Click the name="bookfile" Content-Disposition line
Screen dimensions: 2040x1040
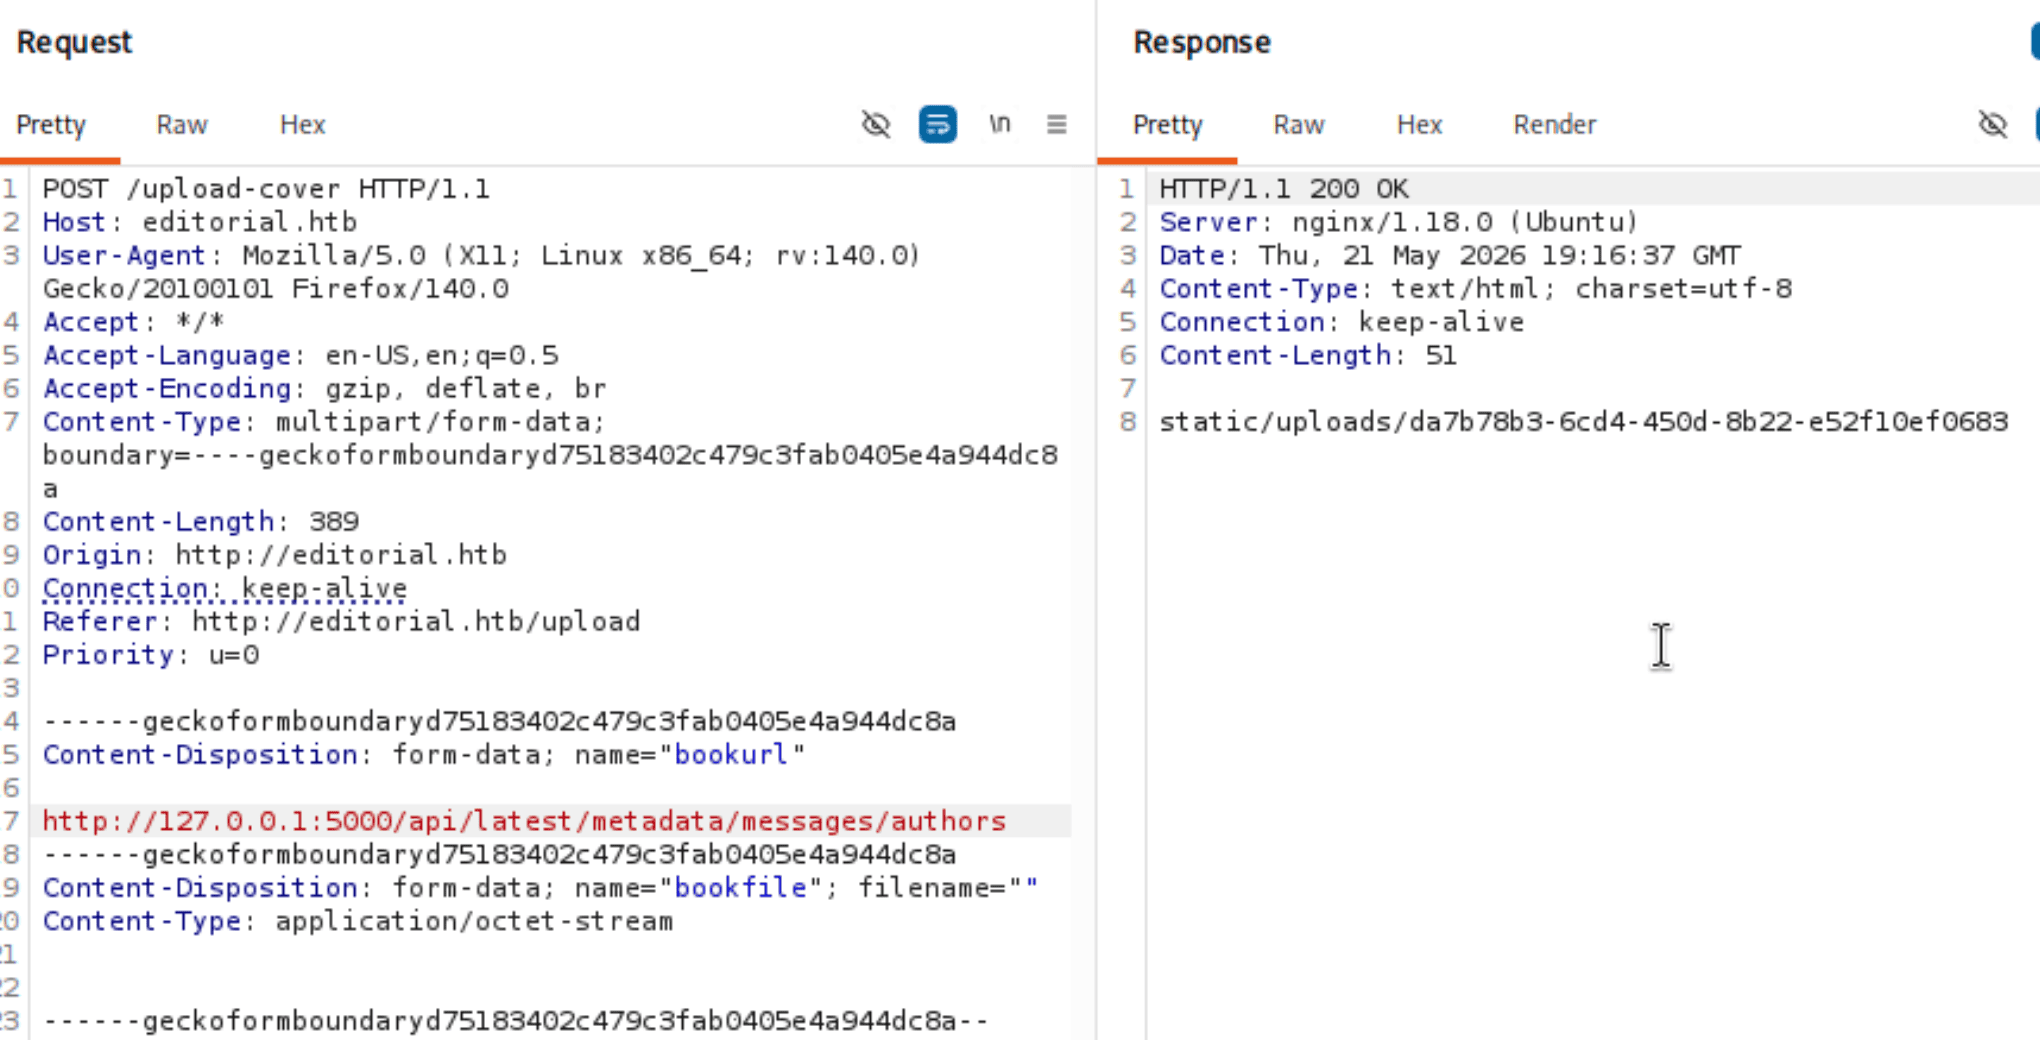pyautogui.click(x=540, y=887)
